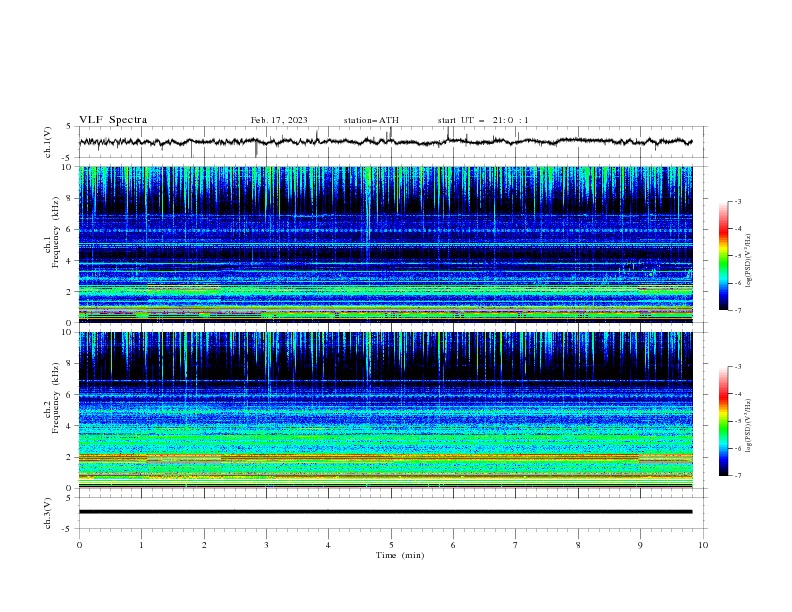Click the ch.3 flat voltage trace

385,512
